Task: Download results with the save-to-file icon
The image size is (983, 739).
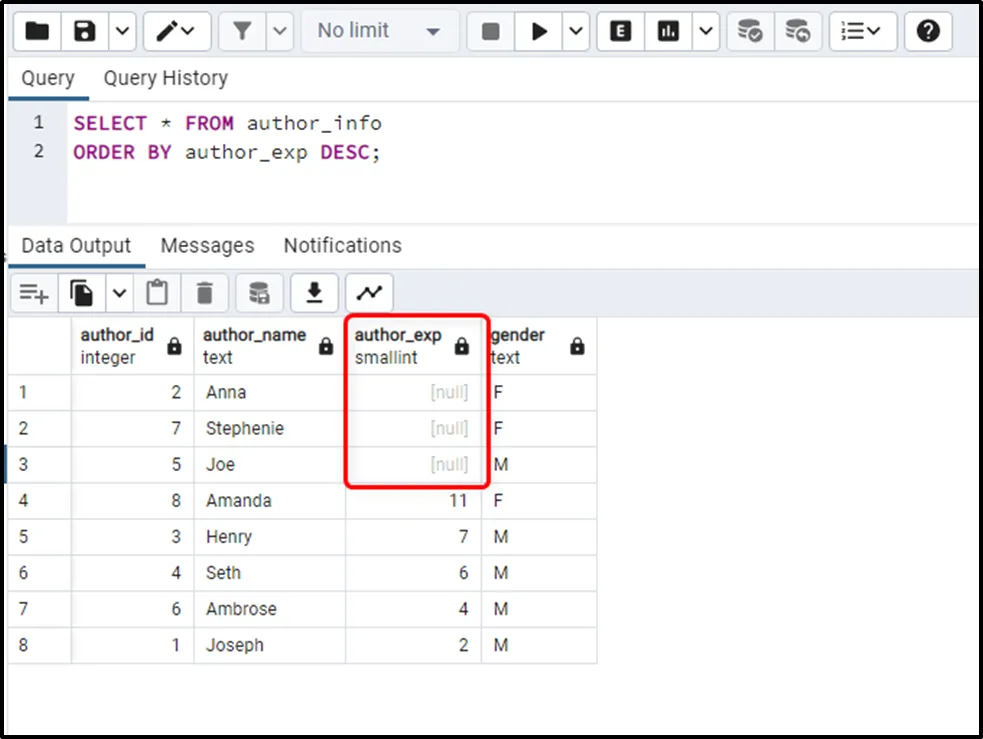Action: pos(314,293)
